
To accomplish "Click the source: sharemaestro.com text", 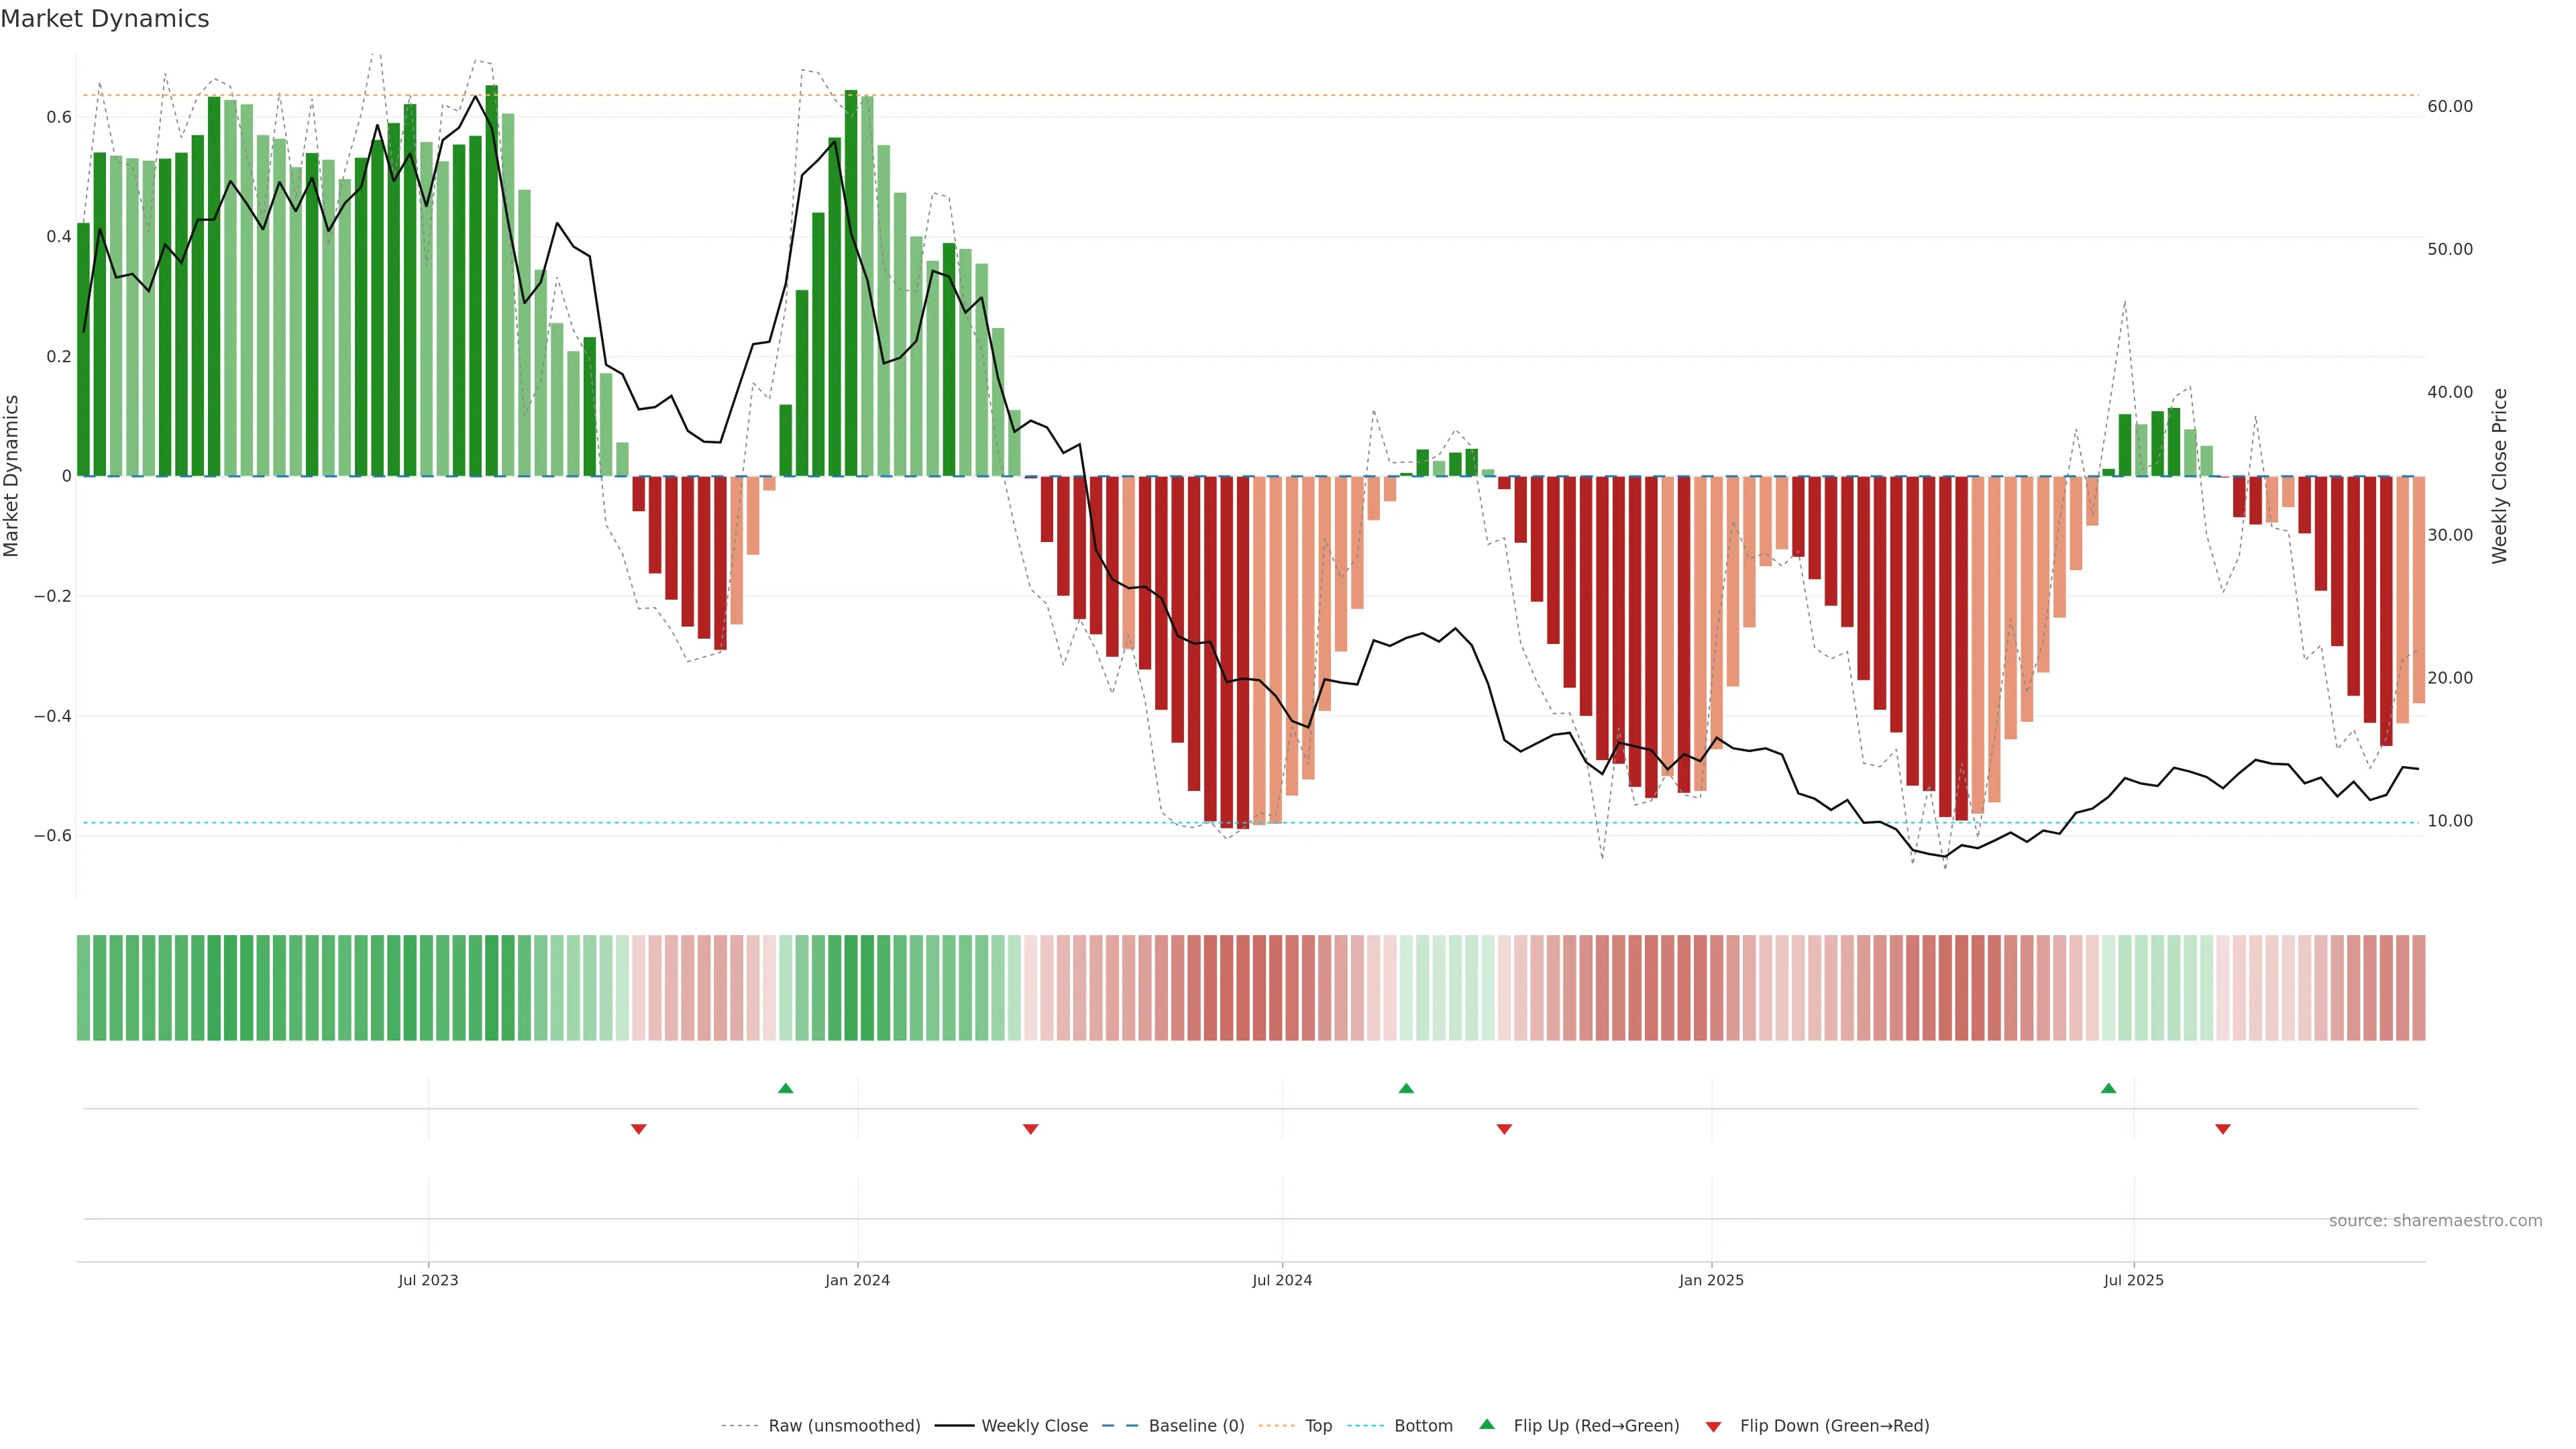I will pos(2435,1221).
